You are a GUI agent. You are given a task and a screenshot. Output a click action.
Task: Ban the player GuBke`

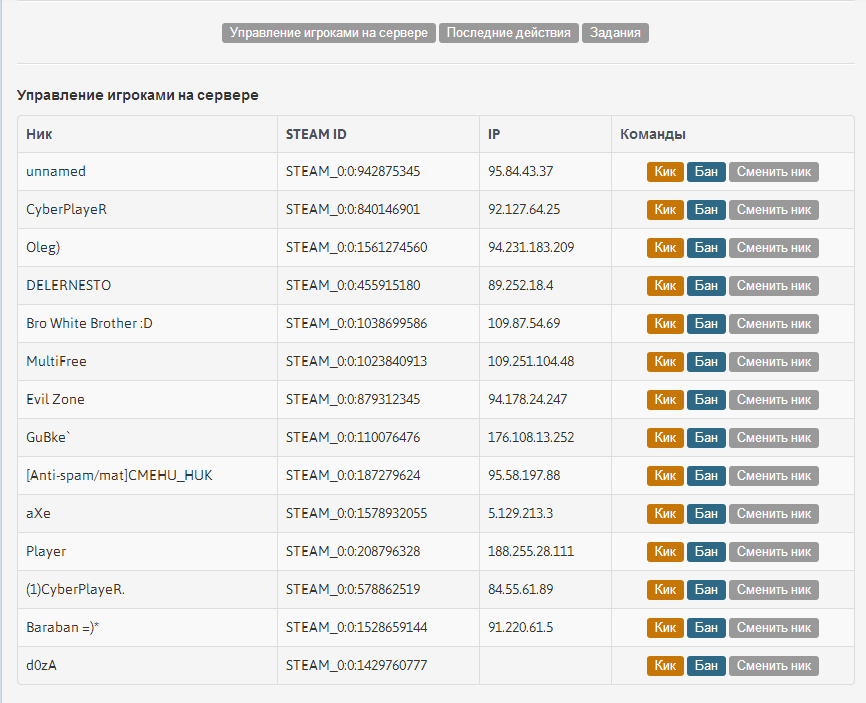706,438
